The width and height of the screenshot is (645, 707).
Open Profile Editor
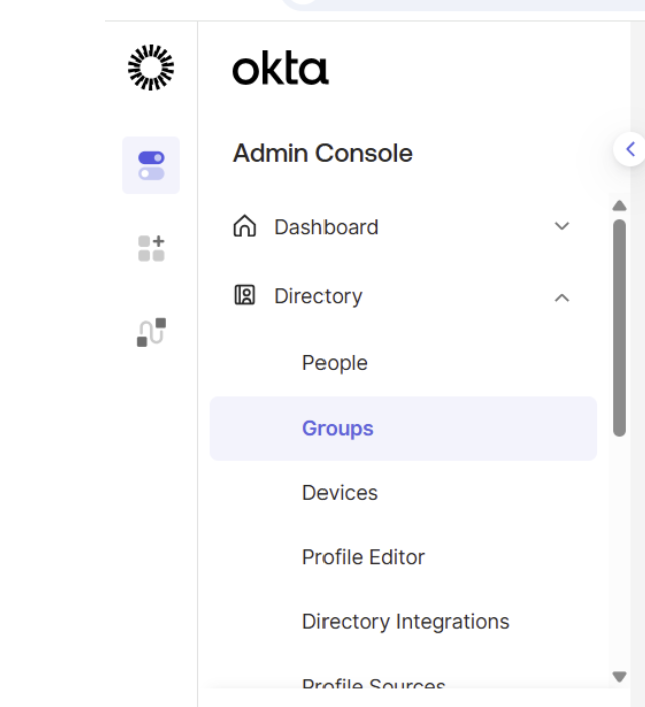[x=363, y=557]
